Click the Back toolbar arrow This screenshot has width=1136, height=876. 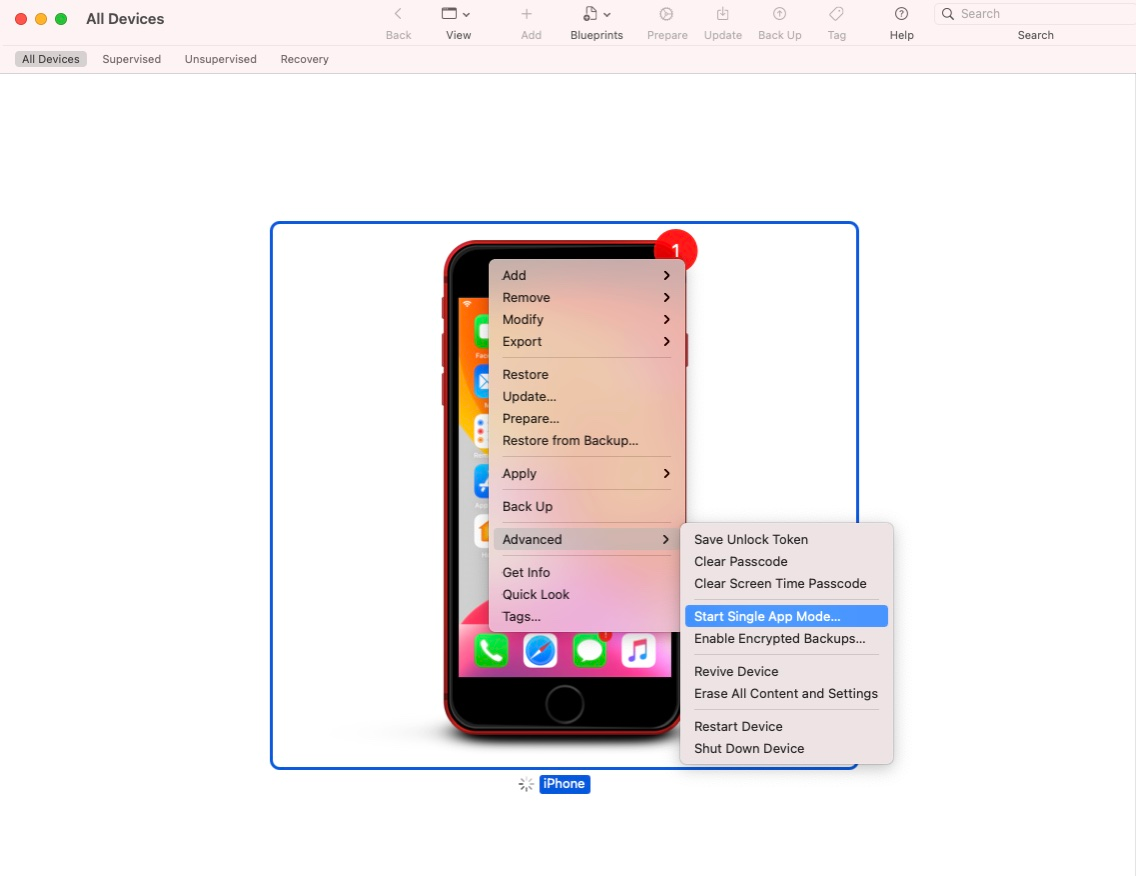[398, 14]
